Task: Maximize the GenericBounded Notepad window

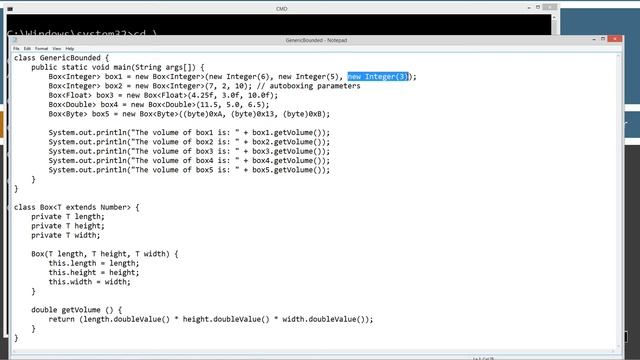Action: coord(603,39)
